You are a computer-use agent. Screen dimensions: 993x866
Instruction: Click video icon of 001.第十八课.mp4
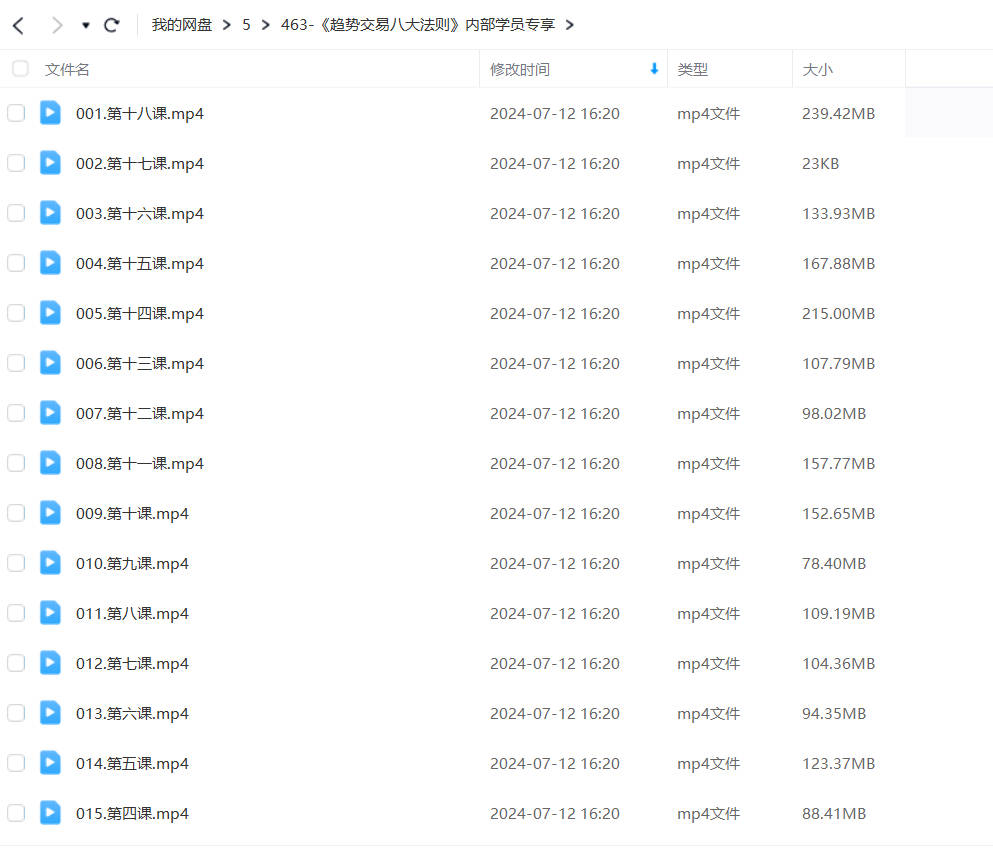click(x=50, y=113)
